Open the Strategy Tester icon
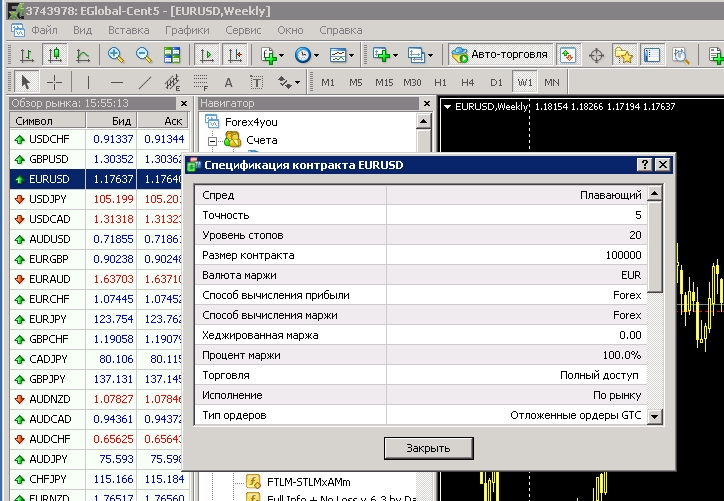 [681, 55]
